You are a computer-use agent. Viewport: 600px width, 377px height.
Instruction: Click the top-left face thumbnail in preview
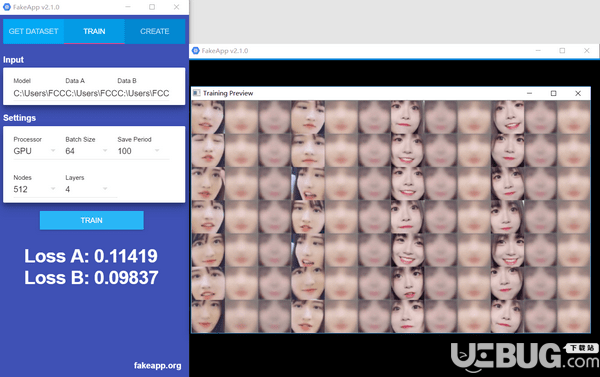click(208, 117)
